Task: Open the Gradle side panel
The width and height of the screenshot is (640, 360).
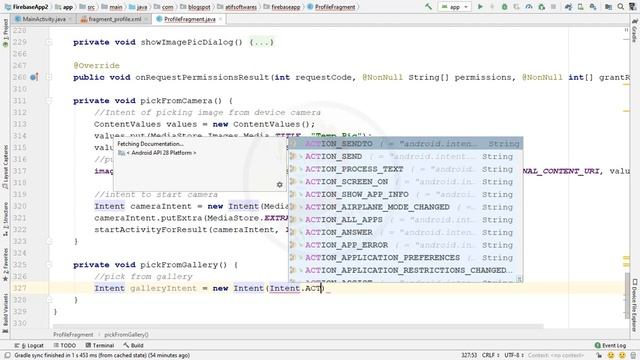Action: 634,31
